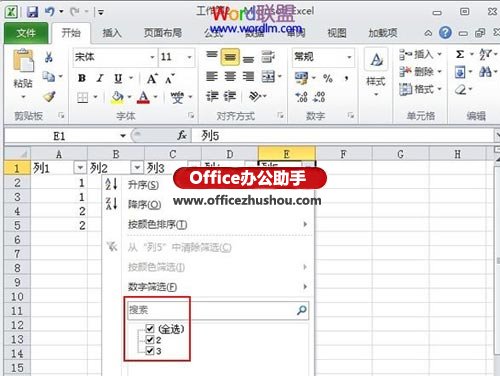Image resolution: width=500 pixels, height=376 pixels.
Task: Toggle Italic formatting
Action: click(x=100, y=78)
